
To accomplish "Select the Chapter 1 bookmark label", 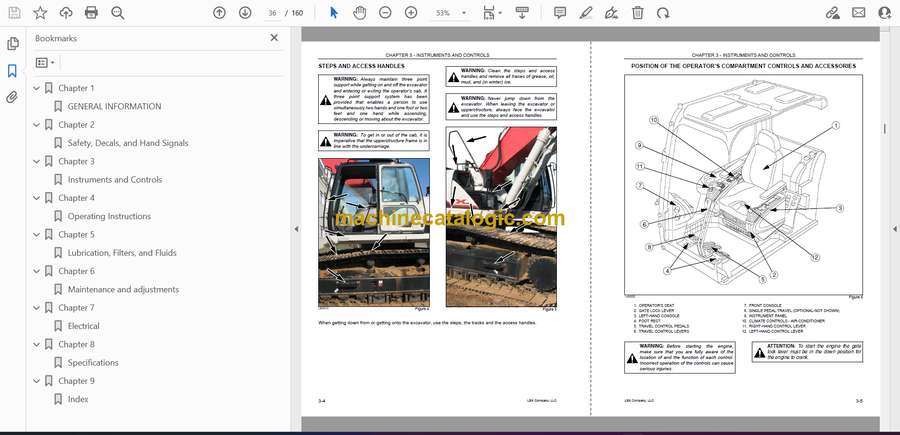I will click(76, 88).
